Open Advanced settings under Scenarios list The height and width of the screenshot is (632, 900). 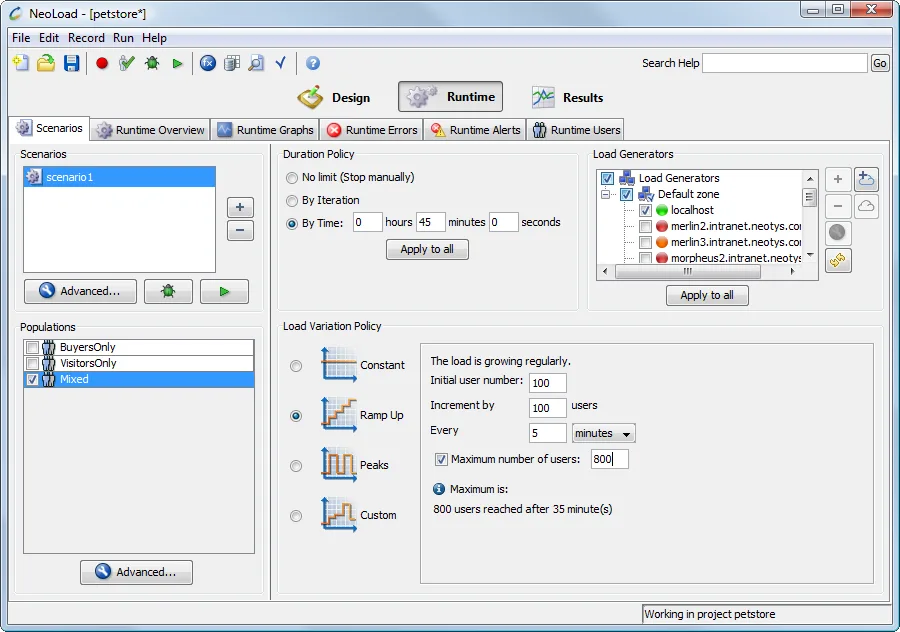(80, 292)
